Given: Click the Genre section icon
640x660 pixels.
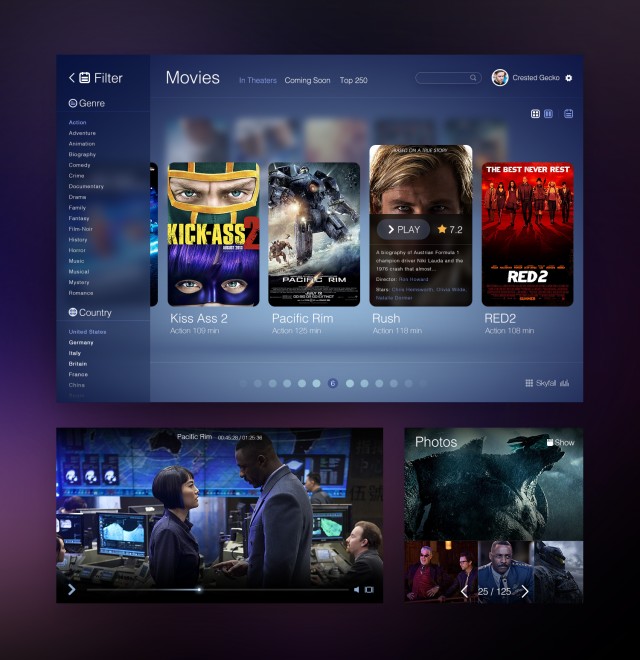Looking at the screenshot, I should [72, 103].
